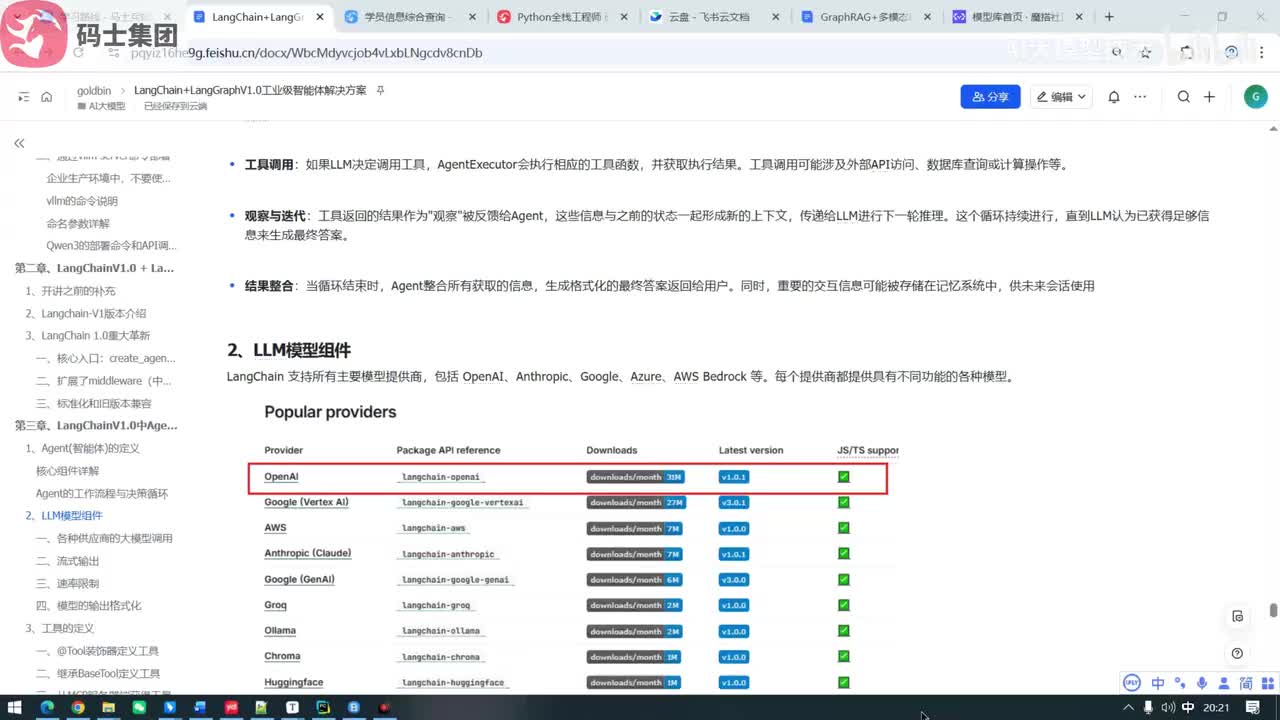Open the browser three-dot menu
1280x720 pixels.
(1262, 52)
